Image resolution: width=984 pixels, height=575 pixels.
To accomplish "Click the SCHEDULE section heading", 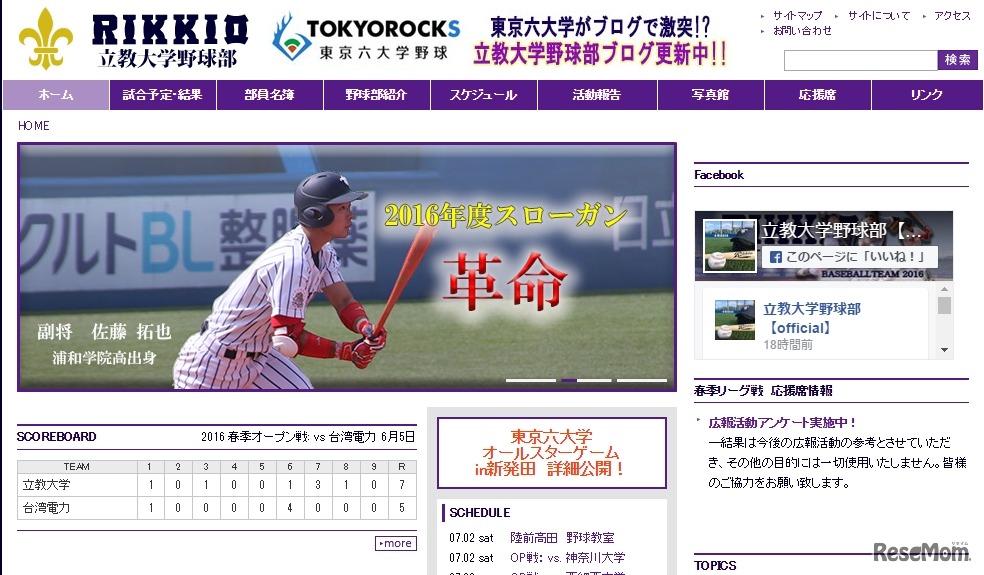I will pos(480,513).
